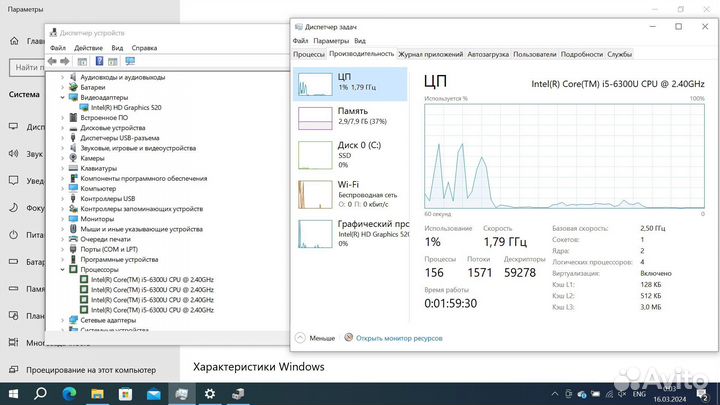
Task: Click the Мыши и иные указывающие устройства icon
Action: pyautogui.click(x=73, y=229)
